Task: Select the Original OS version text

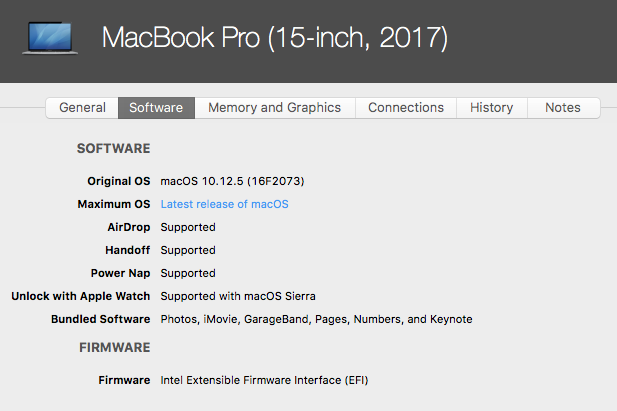Action: (x=232, y=181)
